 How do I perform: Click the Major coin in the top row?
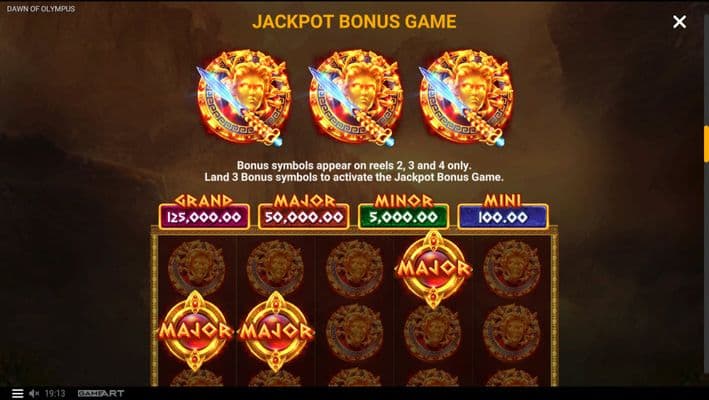(x=433, y=269)
